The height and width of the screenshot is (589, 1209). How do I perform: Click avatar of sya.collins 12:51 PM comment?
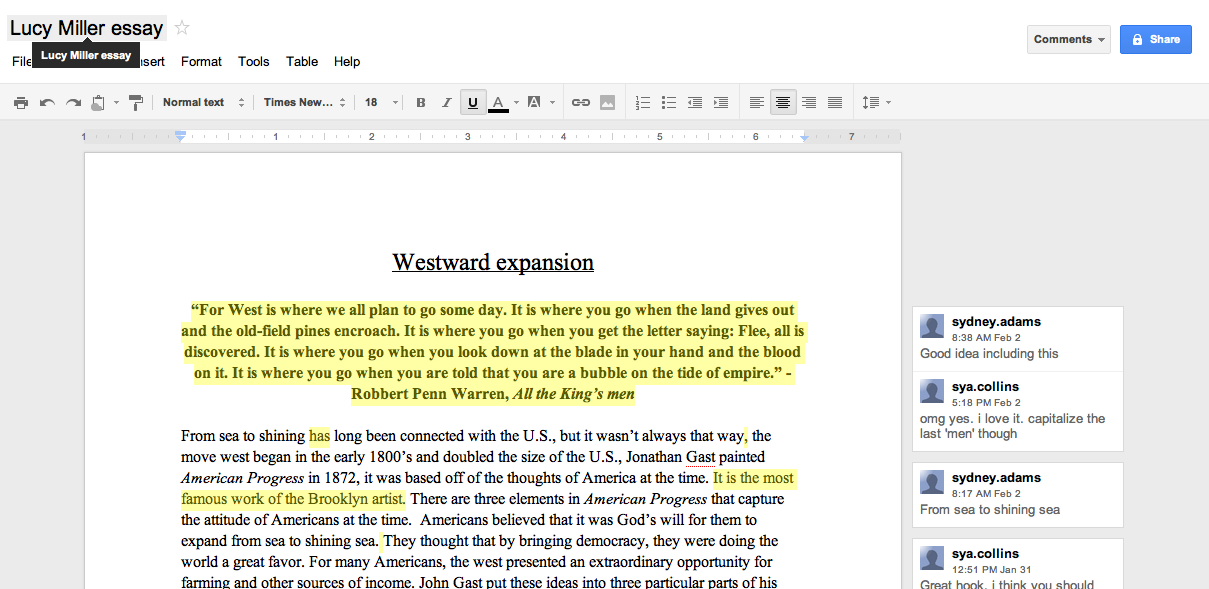click(x=932, y=558)
